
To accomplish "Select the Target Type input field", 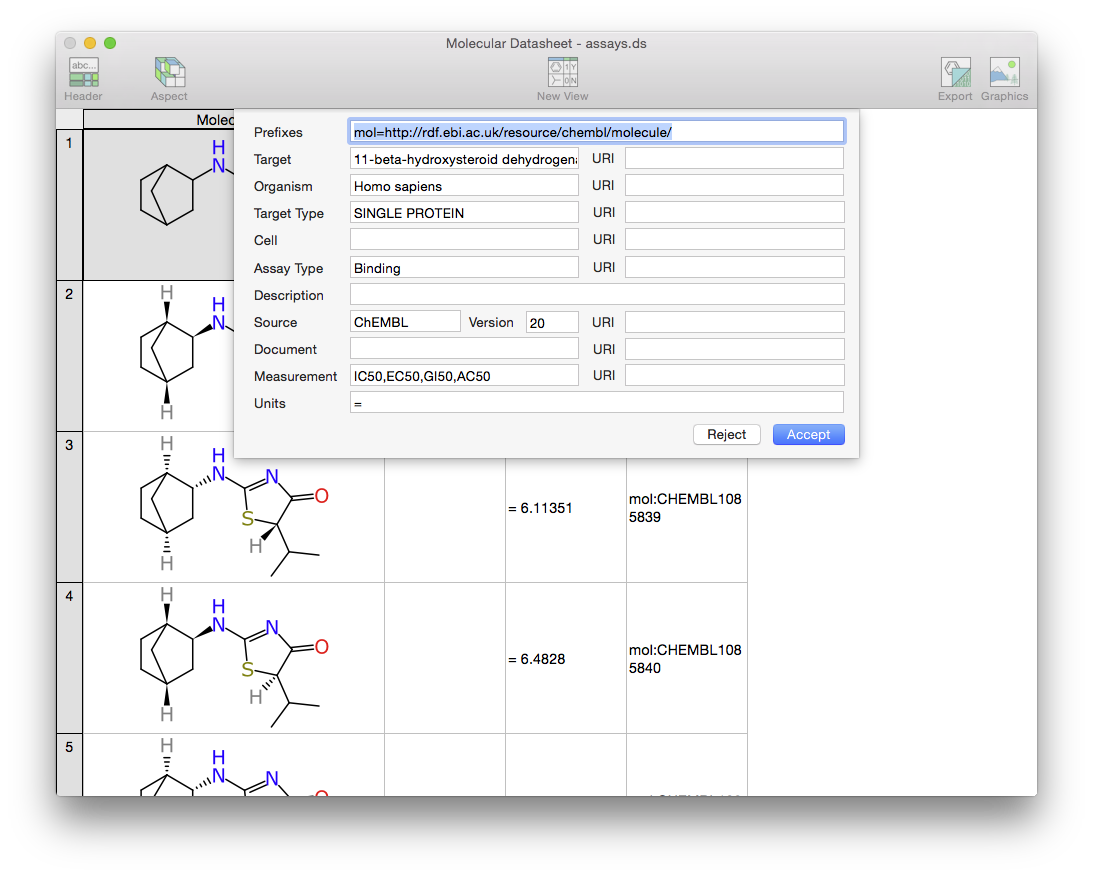I will 464,213.
